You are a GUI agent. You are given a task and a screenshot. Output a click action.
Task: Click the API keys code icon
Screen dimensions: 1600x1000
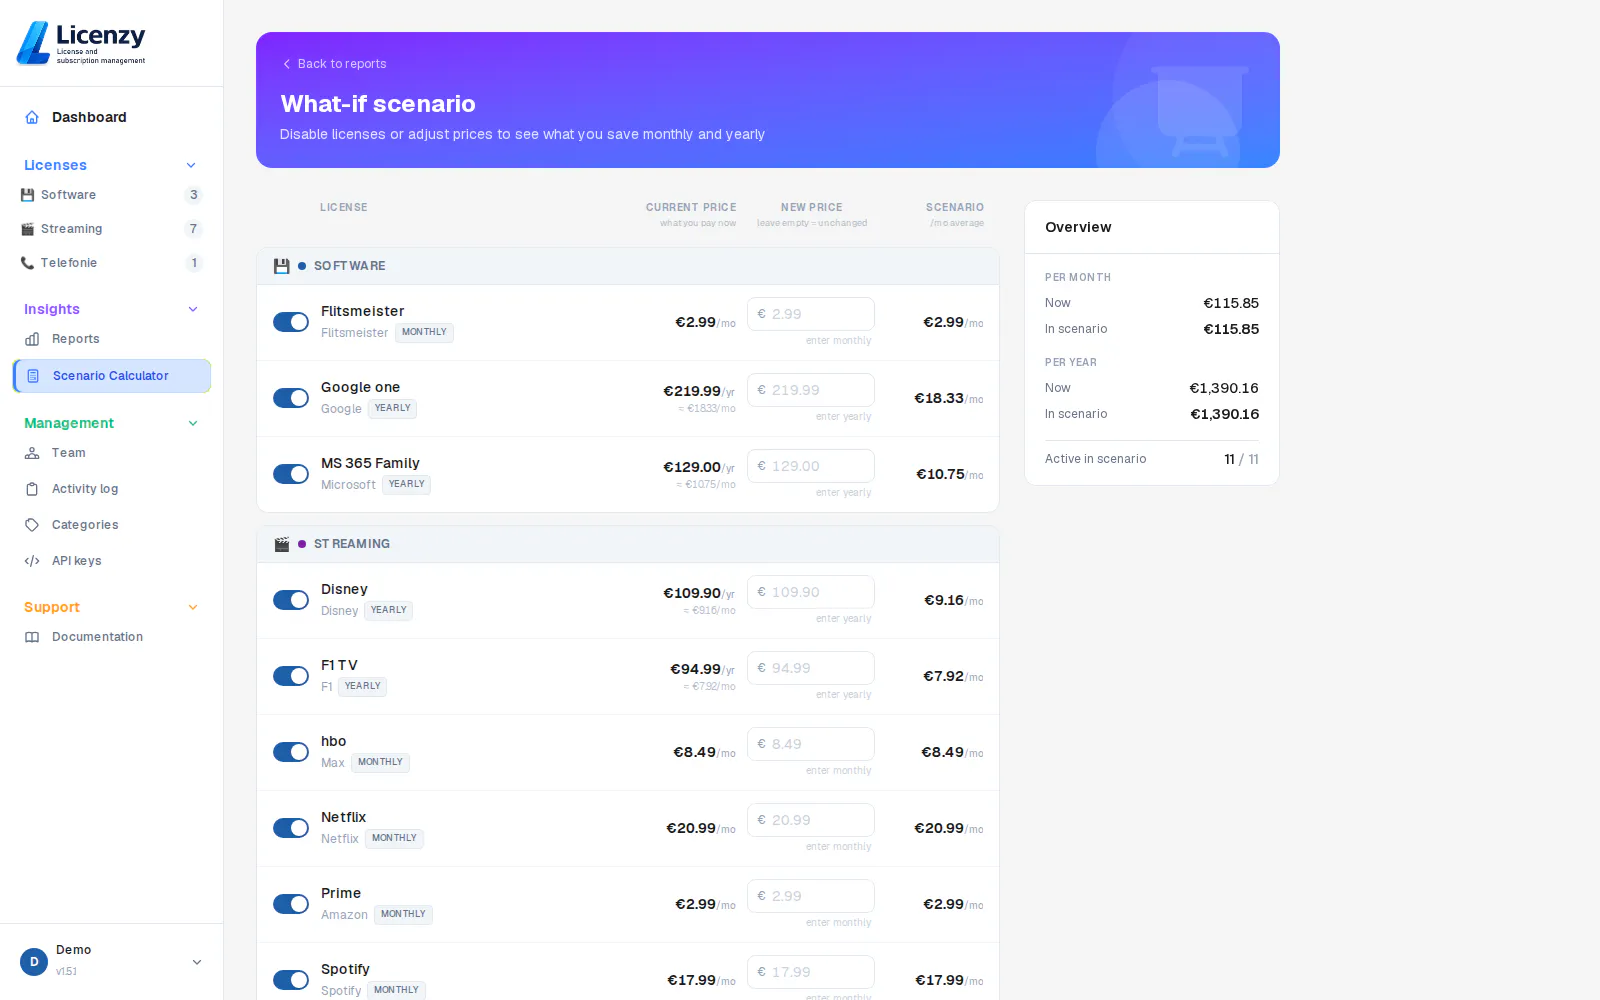click(32, 561)
